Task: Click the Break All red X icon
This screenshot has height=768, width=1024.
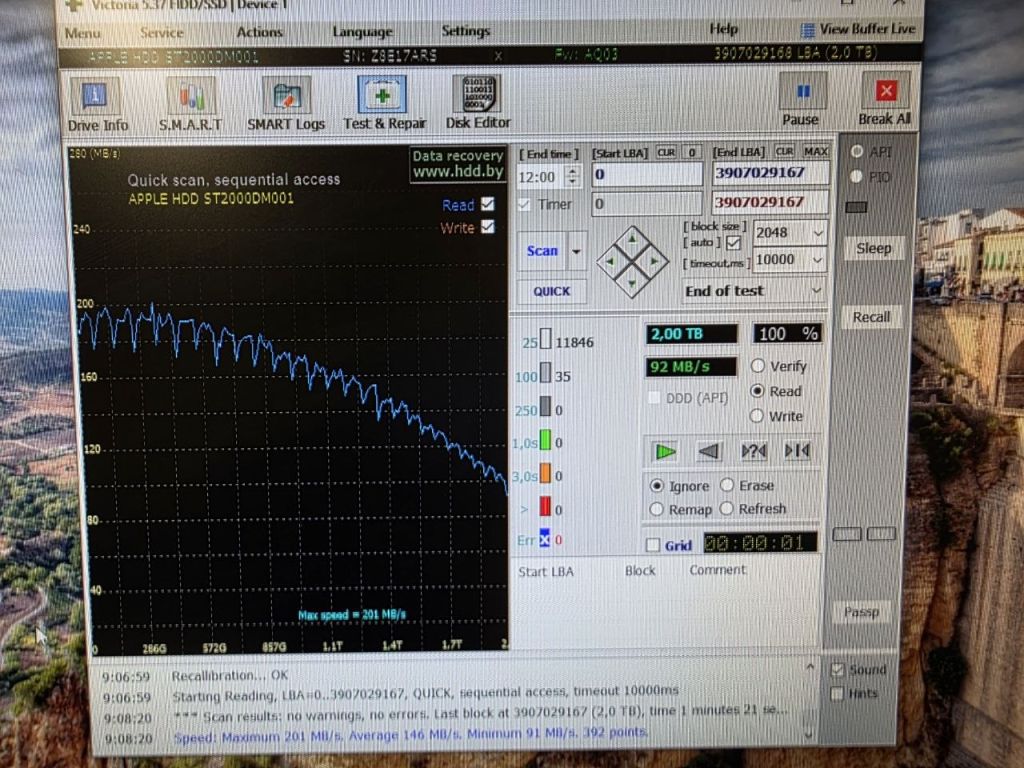Action: click(886, 91)
